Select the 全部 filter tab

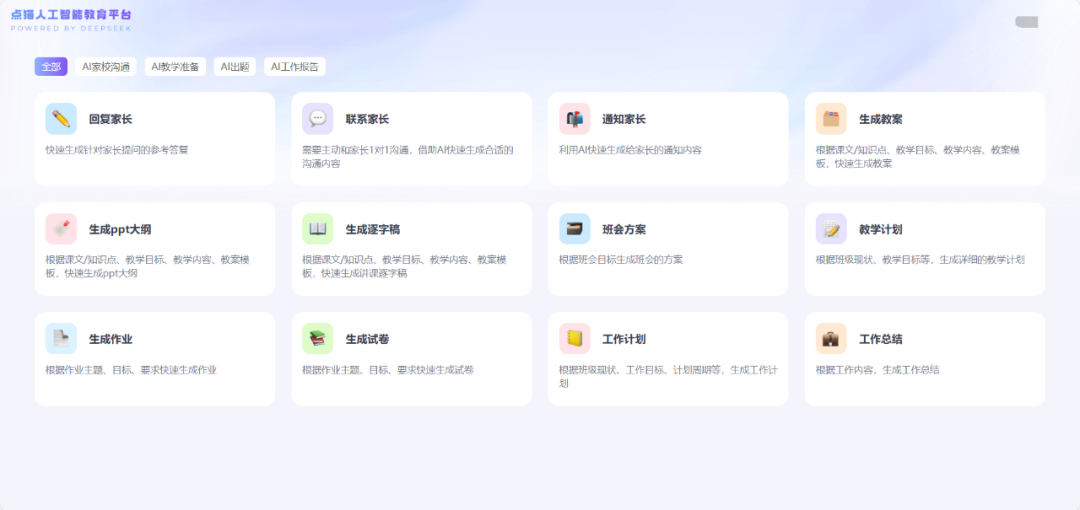(x=51, y=67)
